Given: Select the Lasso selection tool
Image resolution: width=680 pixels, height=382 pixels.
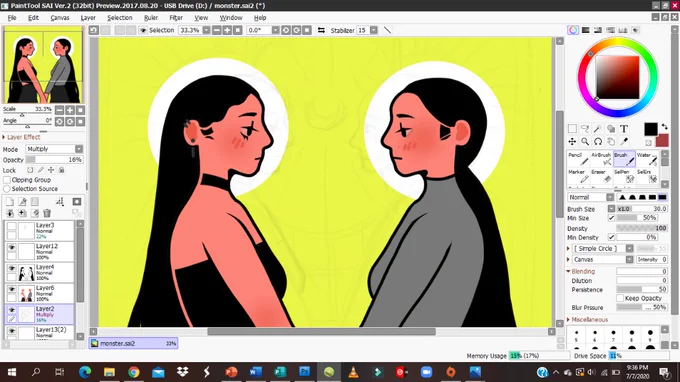Looking at the screenshot, I should pos(585,129).
